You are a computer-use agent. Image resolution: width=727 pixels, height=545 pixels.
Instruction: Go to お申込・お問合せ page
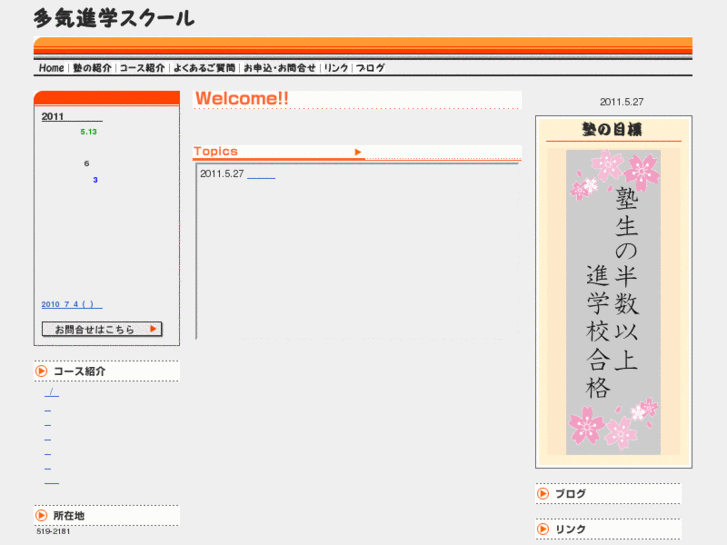[280, 68]
